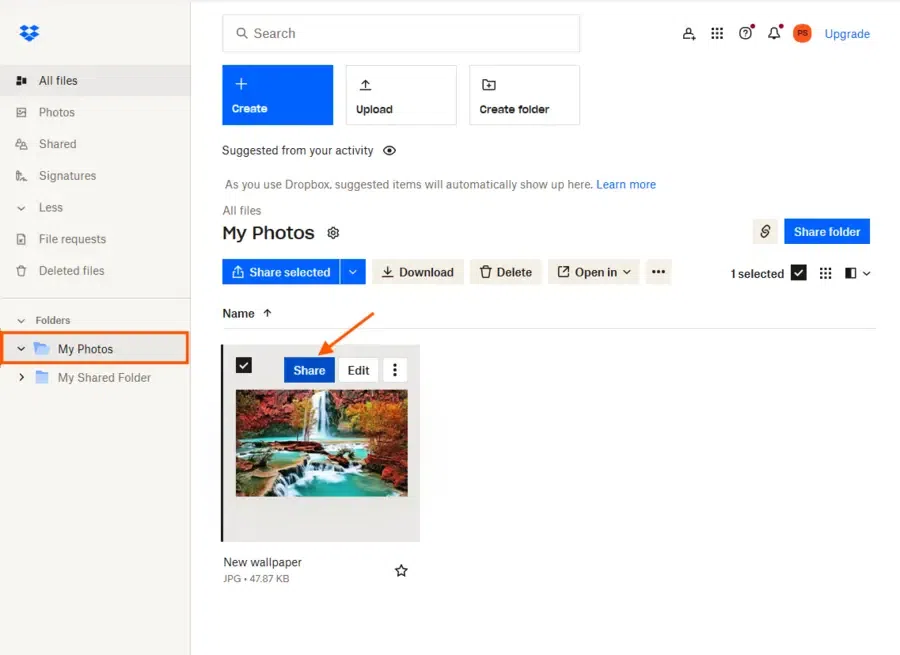Open My Photos folder settings gear
900x655 pixels.
click(333, 233)
